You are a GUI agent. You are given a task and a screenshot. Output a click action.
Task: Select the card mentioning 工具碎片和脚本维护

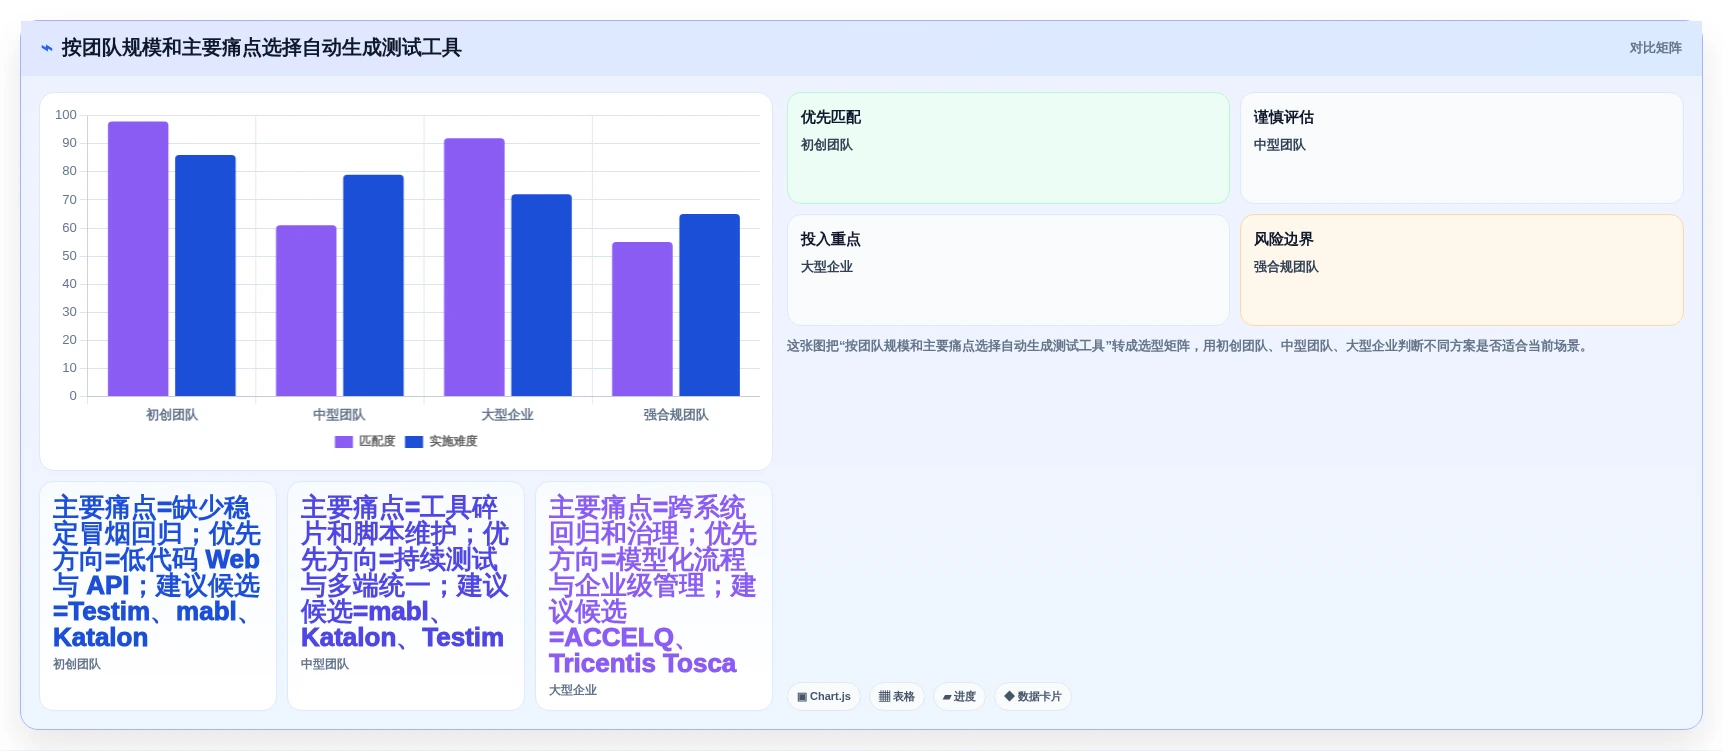click(406, 596)
